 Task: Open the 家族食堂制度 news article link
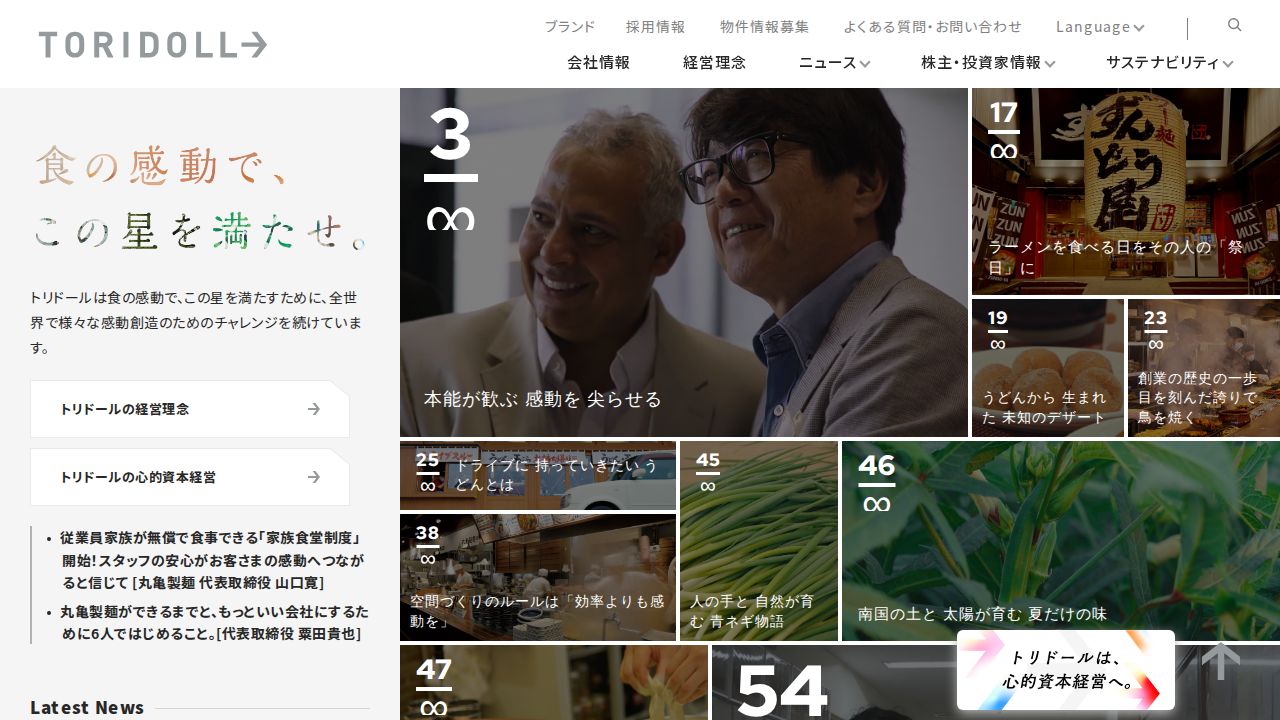pyautogui.click(x=213, y=560)
